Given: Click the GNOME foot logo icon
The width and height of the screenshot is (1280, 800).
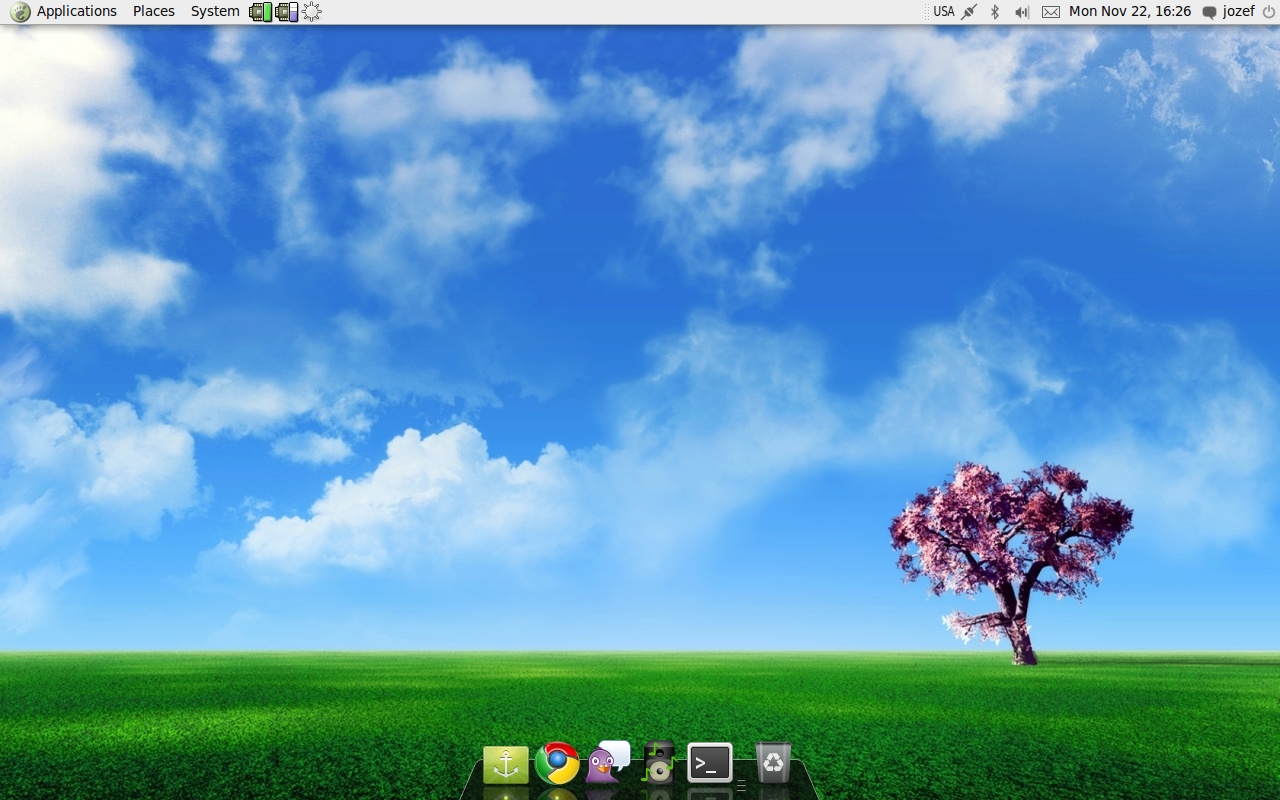Looking at the screenshot, I should (20, 12).
